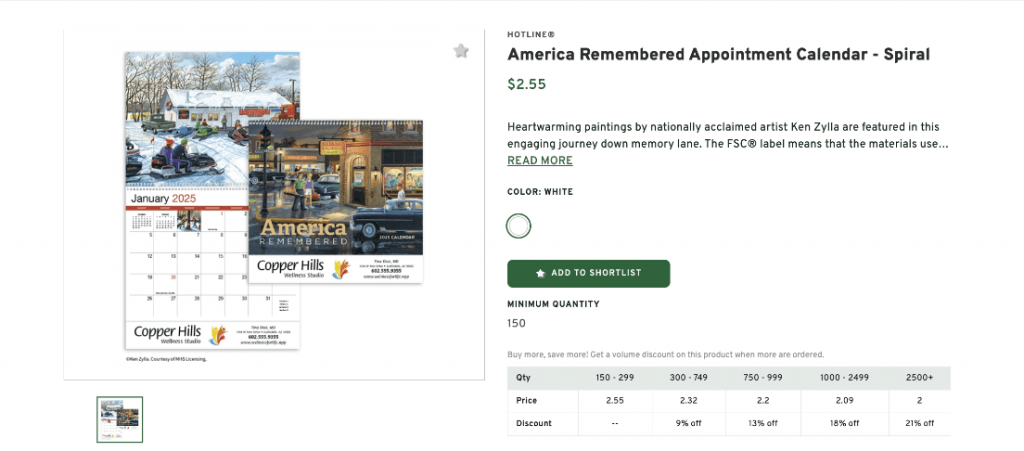The image size is (1024, 451).
Task: Click the 9% off discount cell
Action: tap(690, 423)
